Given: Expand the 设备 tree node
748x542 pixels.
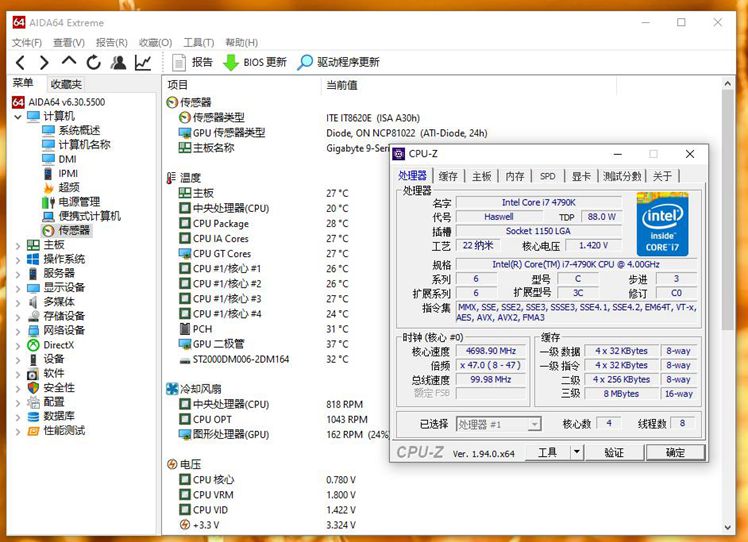Looking at the screenshot, I should (x=18, y=360).
